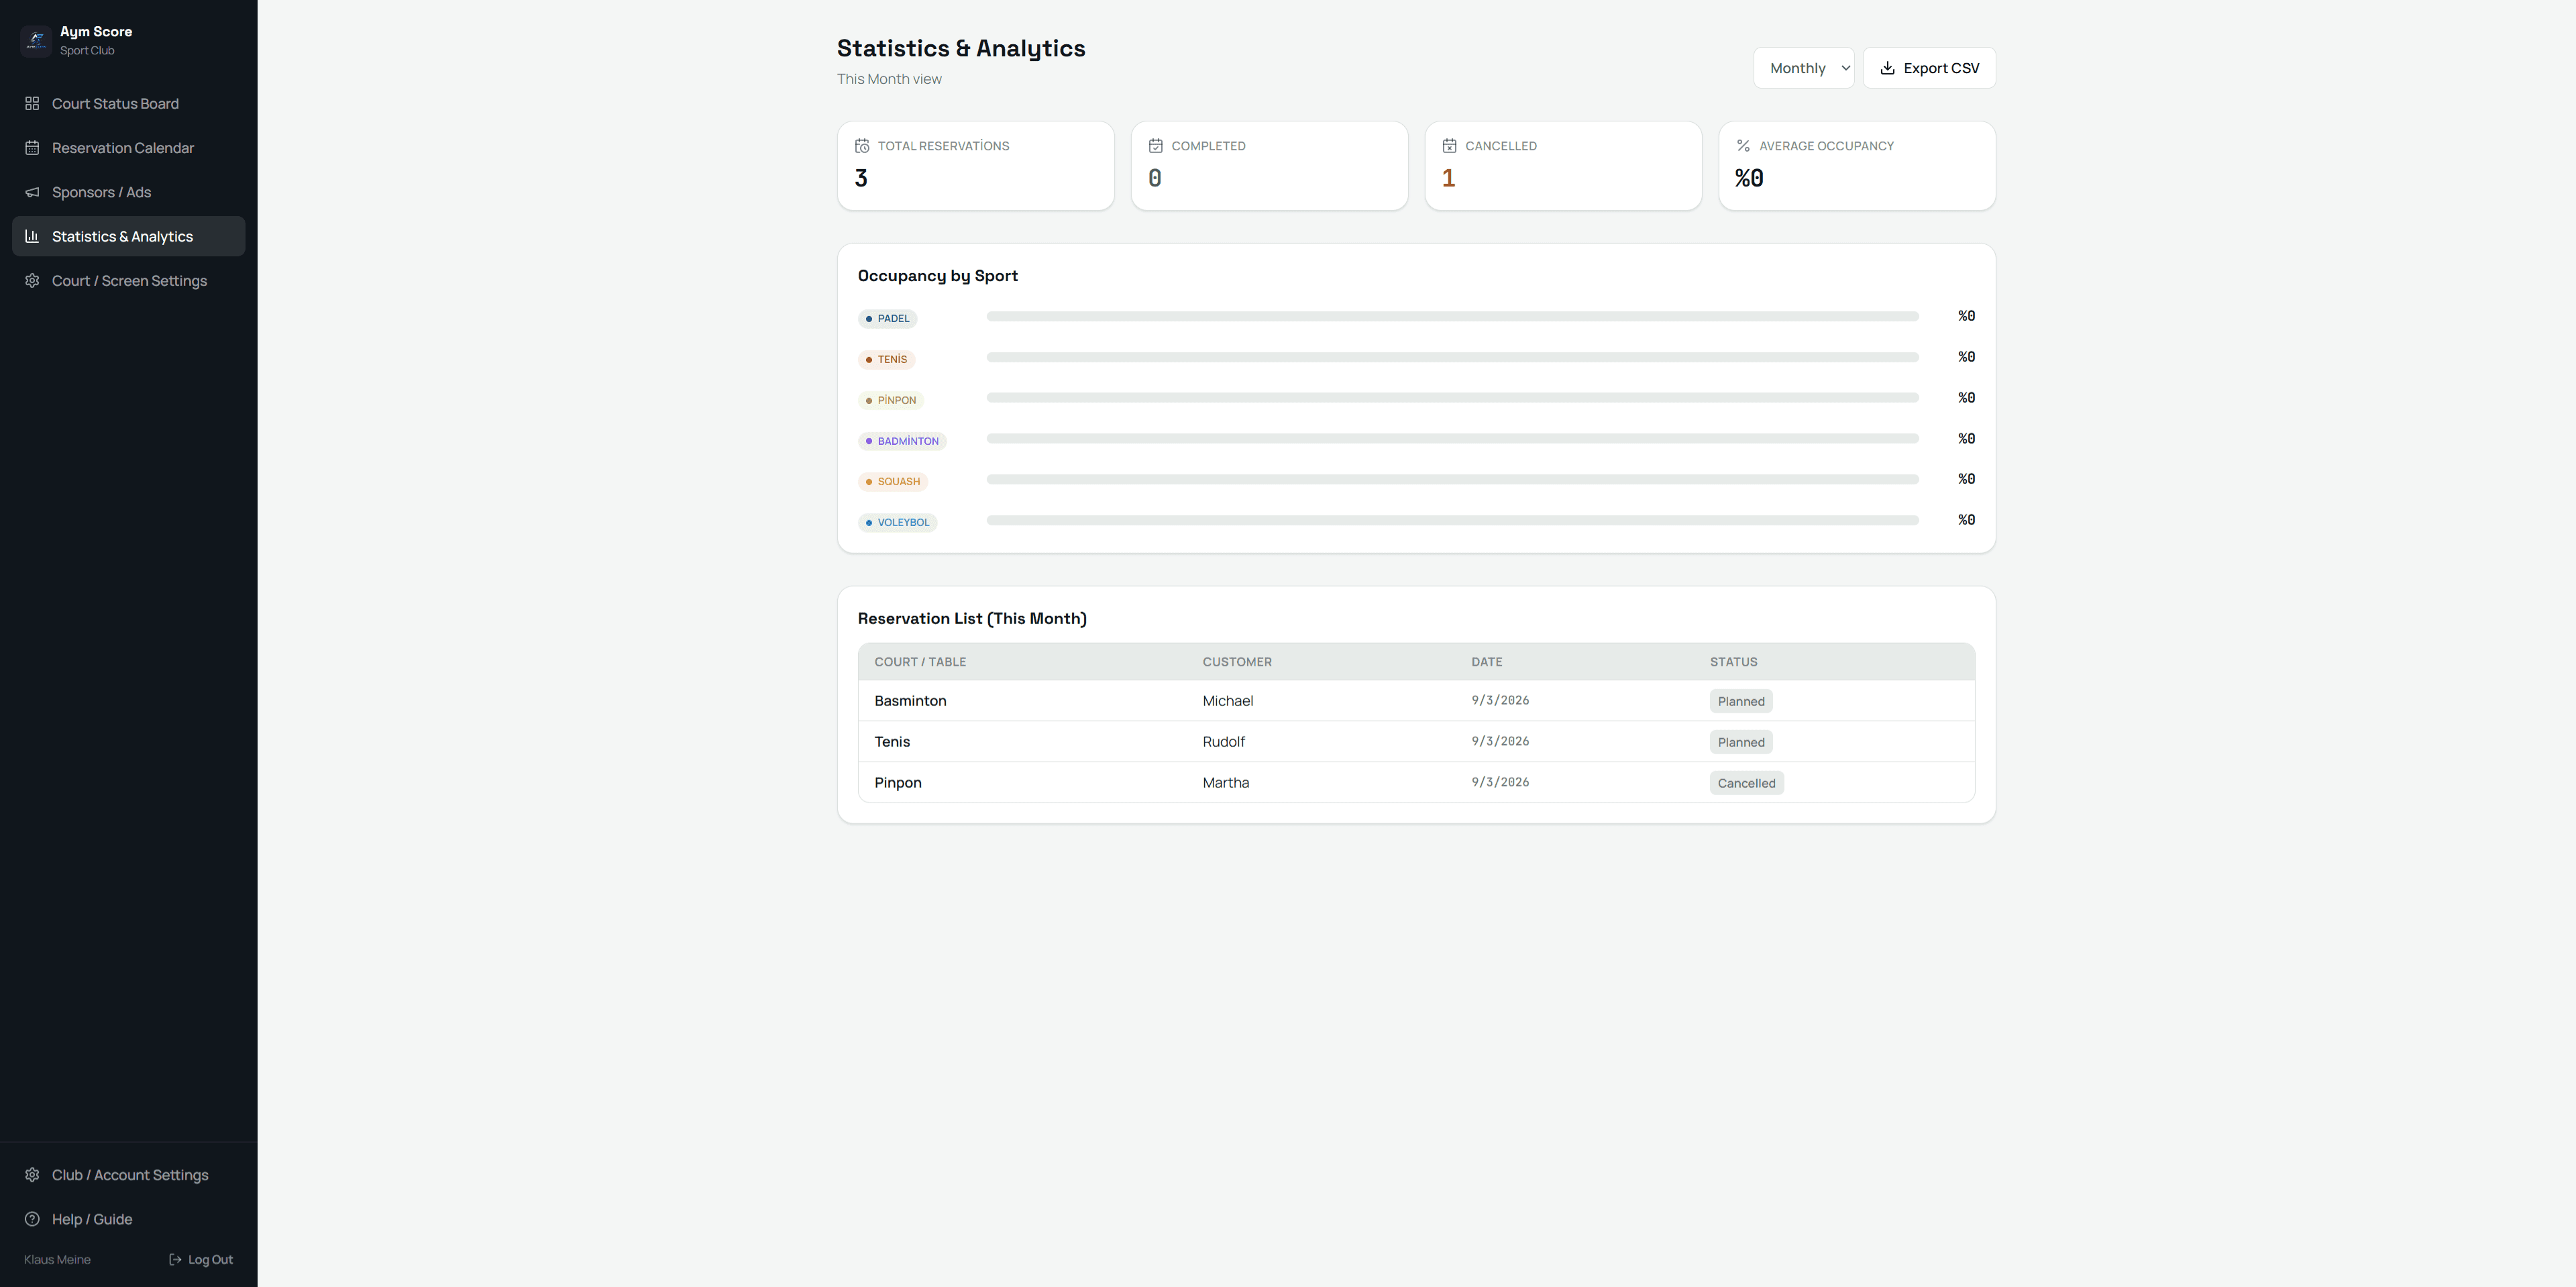Click the This Month view subtitle
Viewport: 2576px width, 1287px height.
889,79
